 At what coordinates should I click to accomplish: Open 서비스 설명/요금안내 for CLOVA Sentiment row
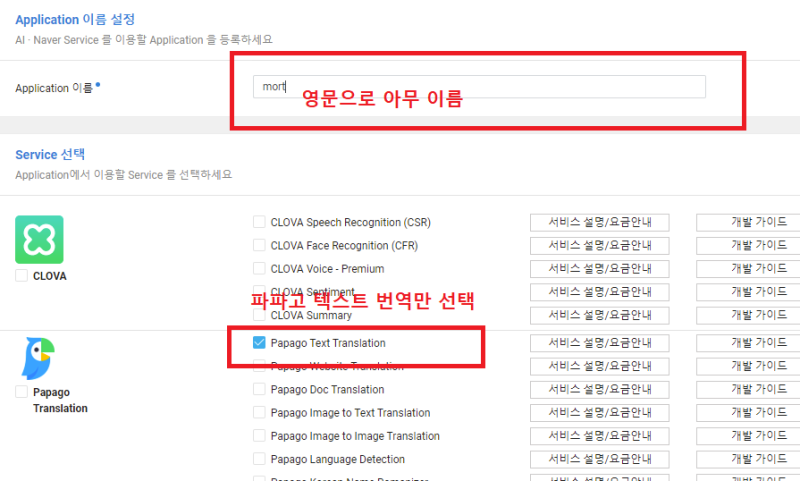599,292
